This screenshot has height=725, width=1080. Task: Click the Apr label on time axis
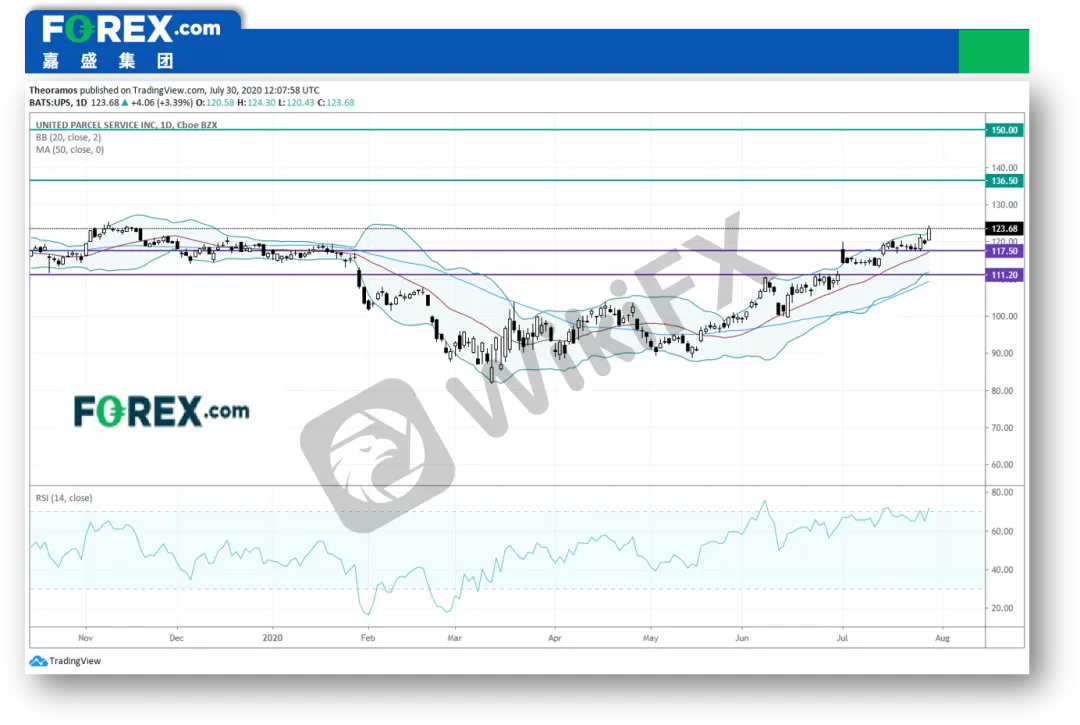point(554,638)
